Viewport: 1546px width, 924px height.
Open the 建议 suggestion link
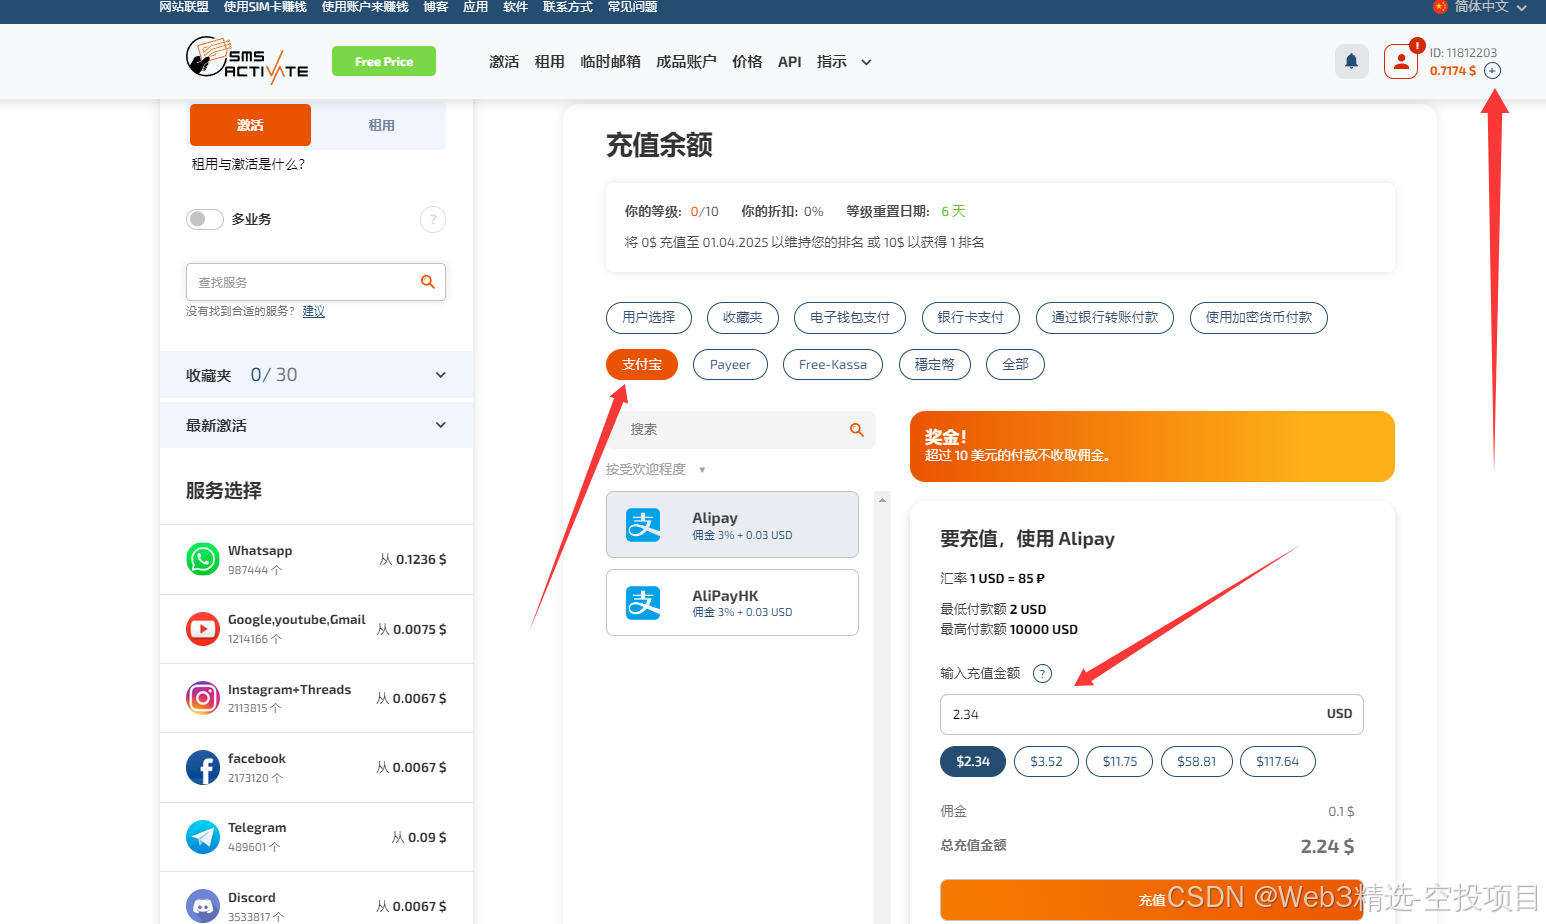click(x=314, y=311)
